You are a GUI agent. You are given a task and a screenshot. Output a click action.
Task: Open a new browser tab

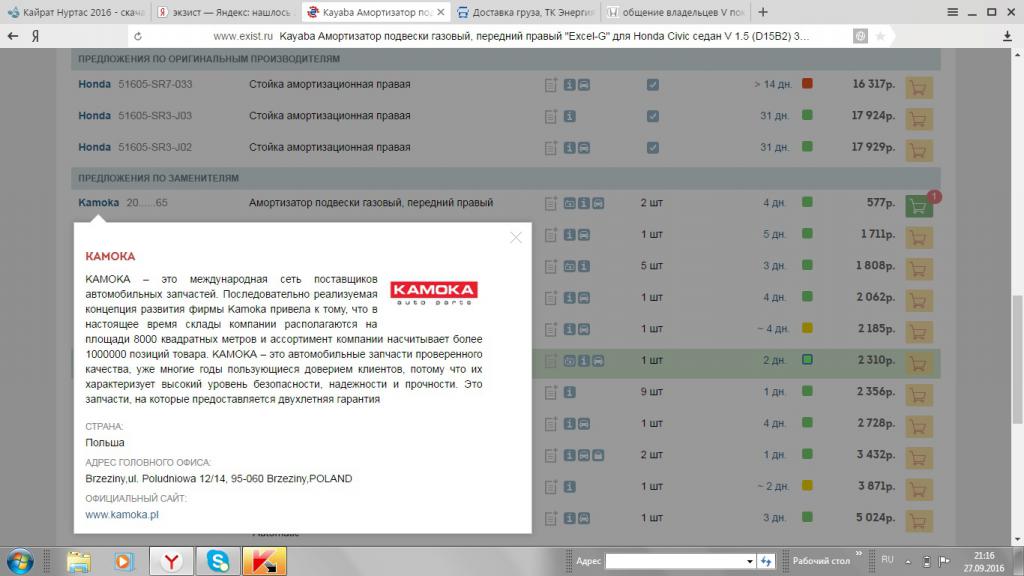(x=763, y=12)
